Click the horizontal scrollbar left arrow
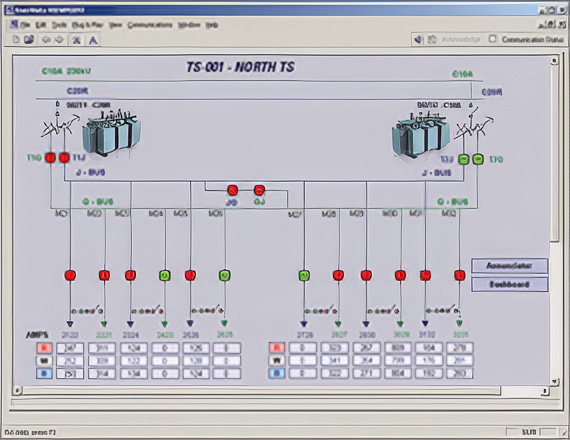The image size is (570, 440). click(x=17, y=391)
